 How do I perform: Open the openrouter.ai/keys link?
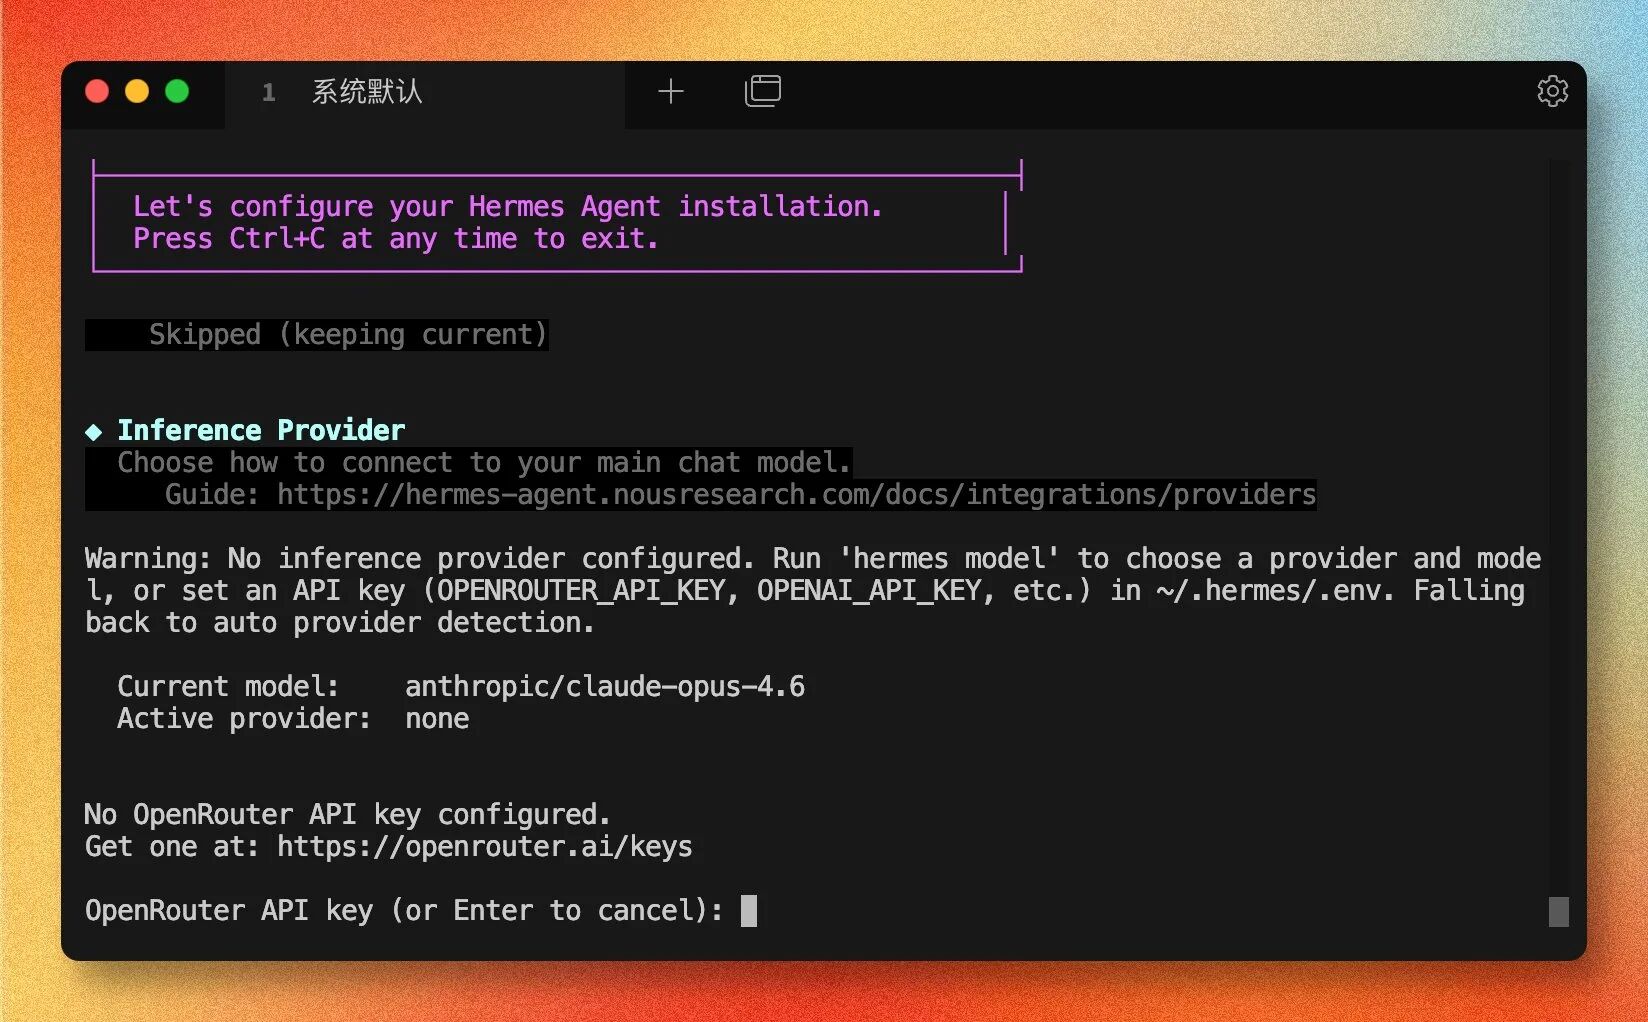pyautogui.click(x=483, y=846)
